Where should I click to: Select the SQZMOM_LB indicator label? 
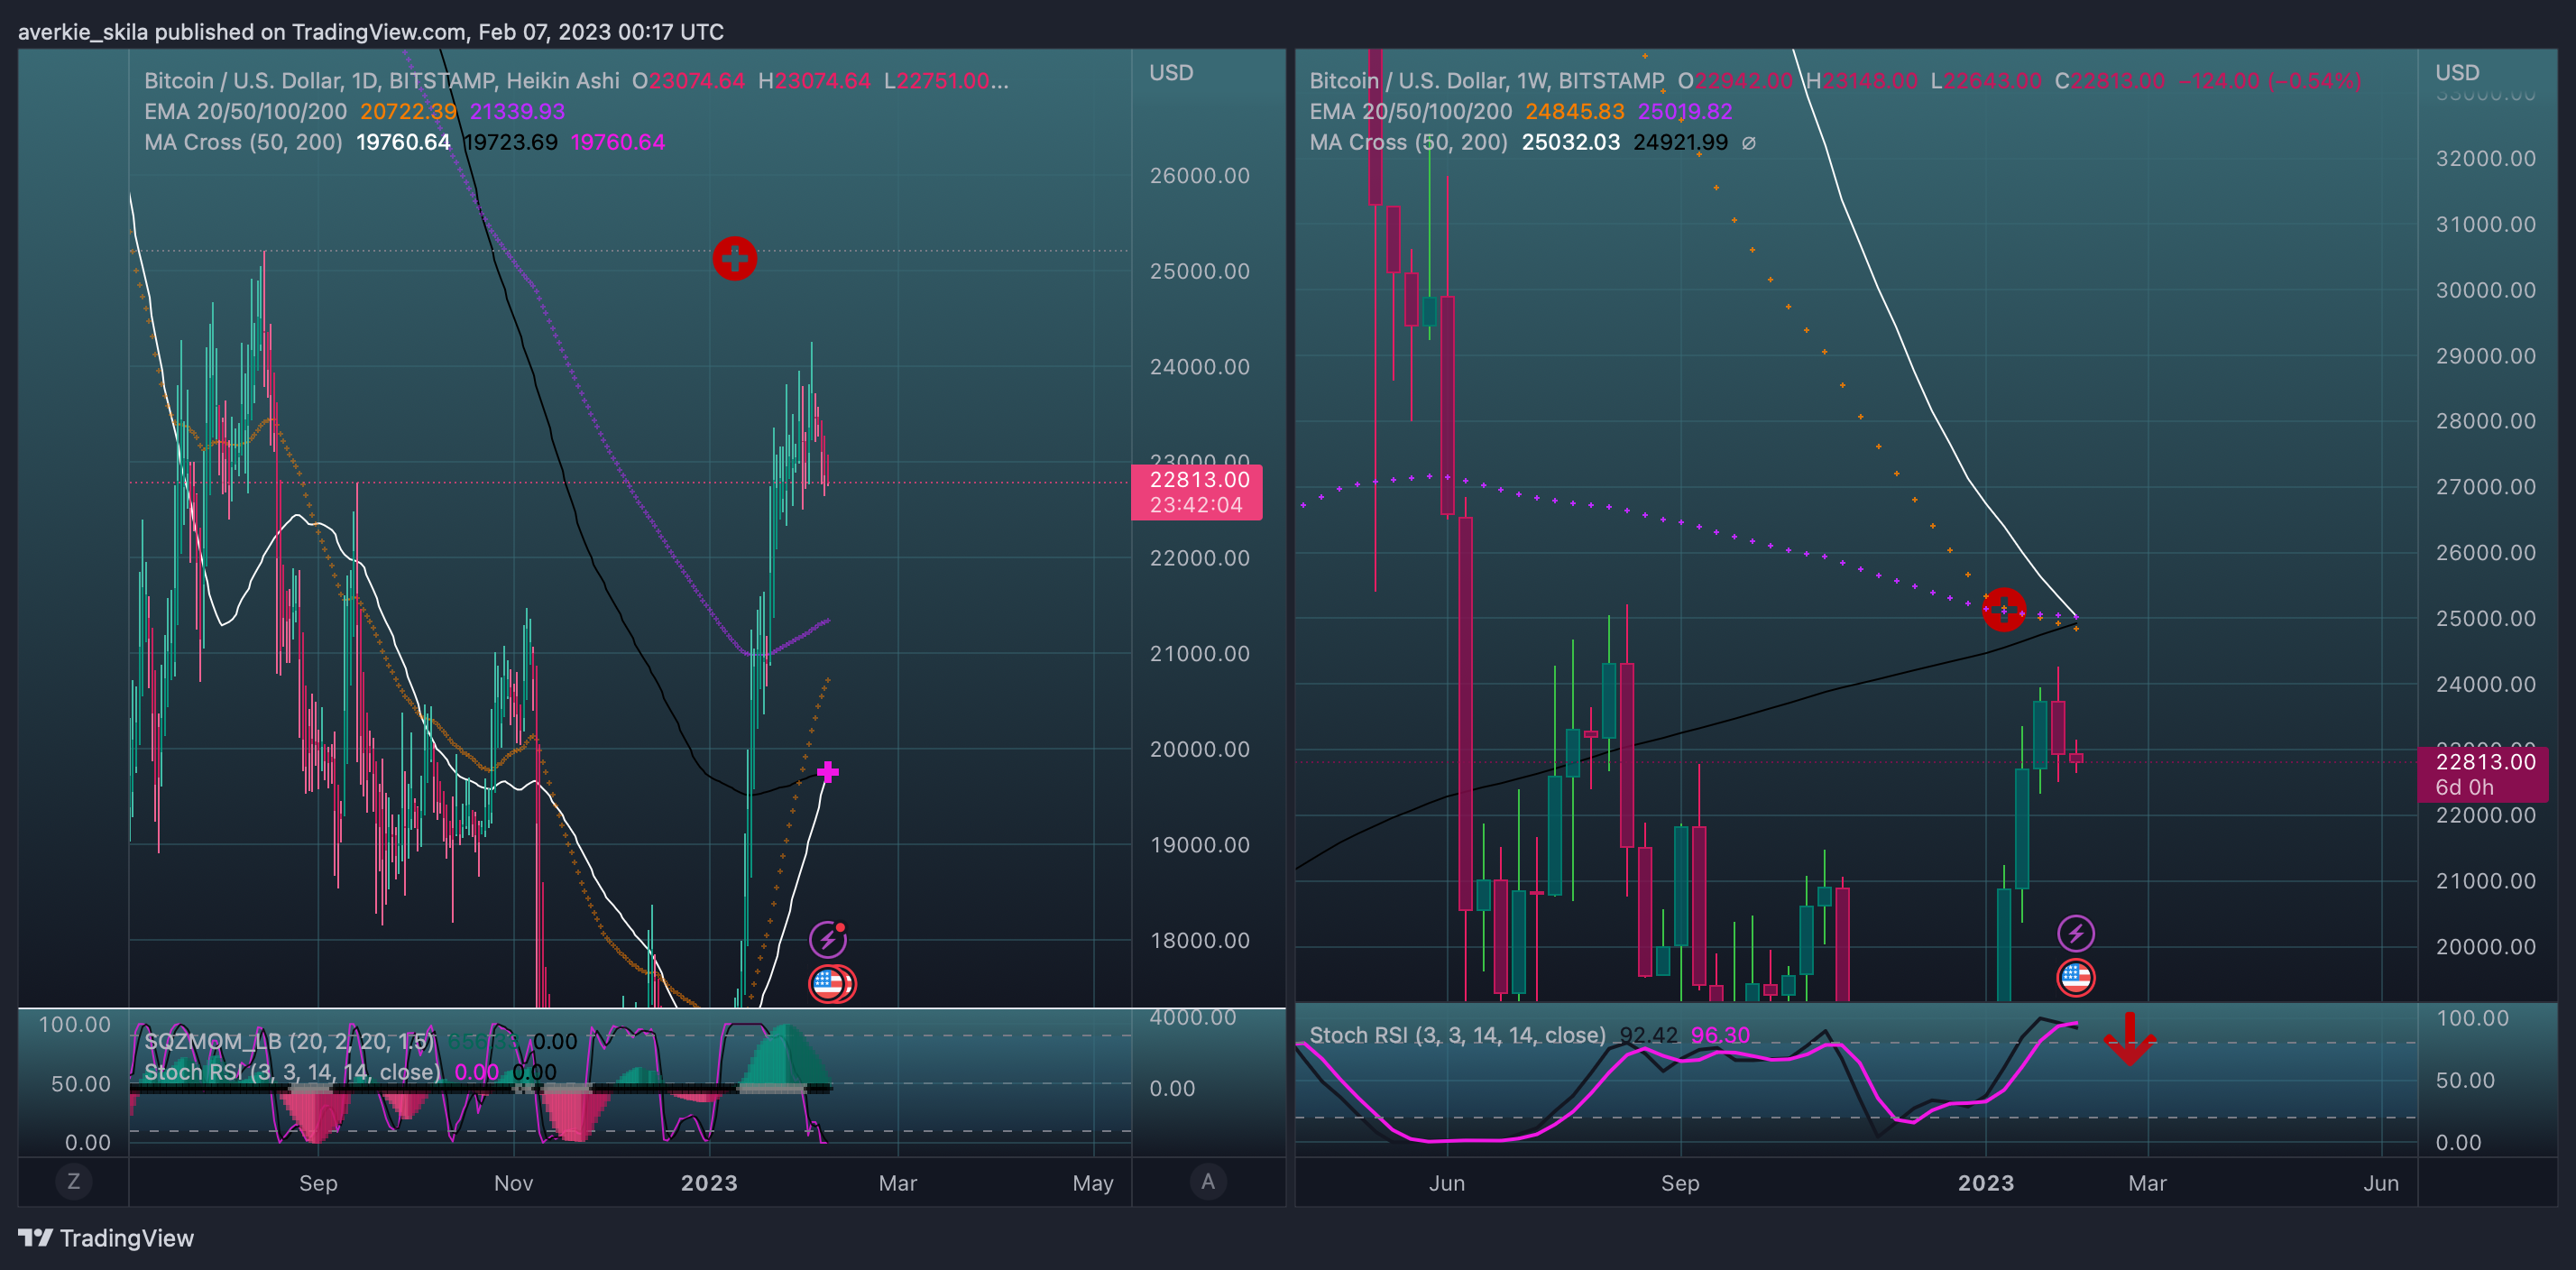(x=289, y=1041)
